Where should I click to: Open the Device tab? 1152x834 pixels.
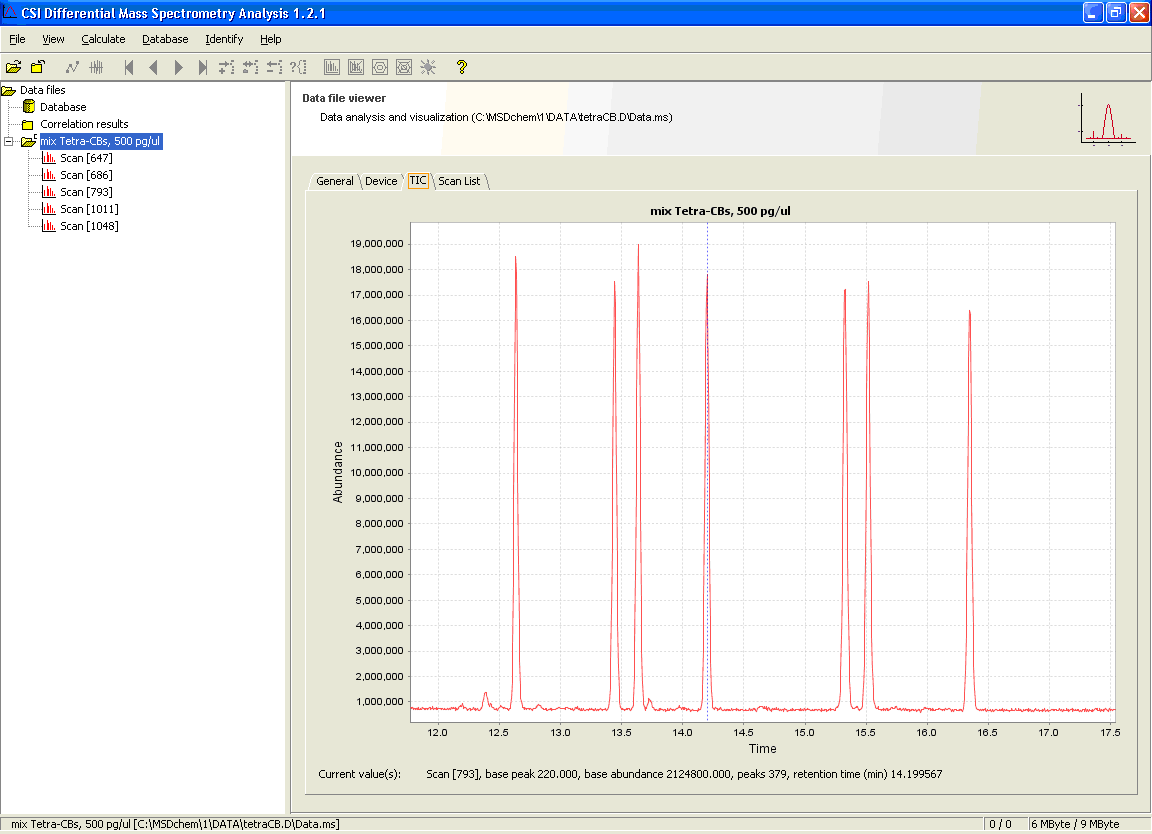(x=381, y=181)
